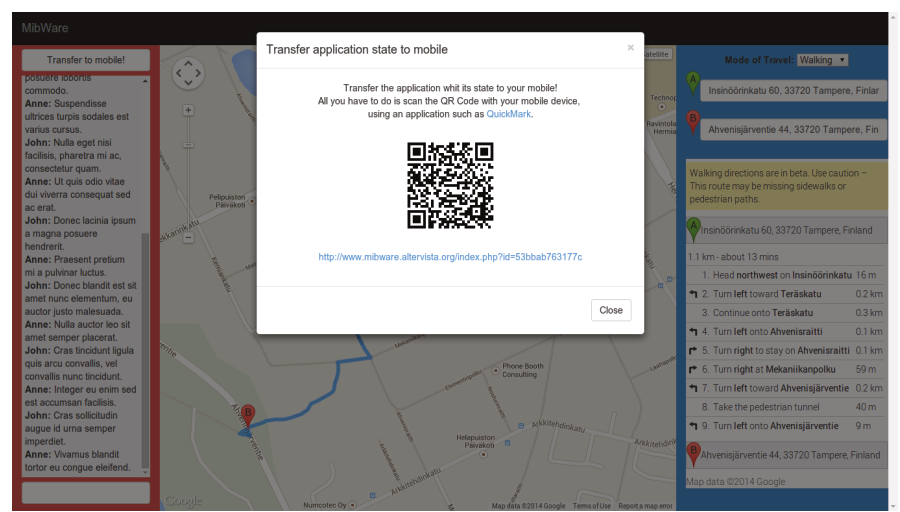Image resolution: width=900 pixels, height=512 pixels.
Task: Click the map zoom in plus button
Action: [x=188, y=110]
